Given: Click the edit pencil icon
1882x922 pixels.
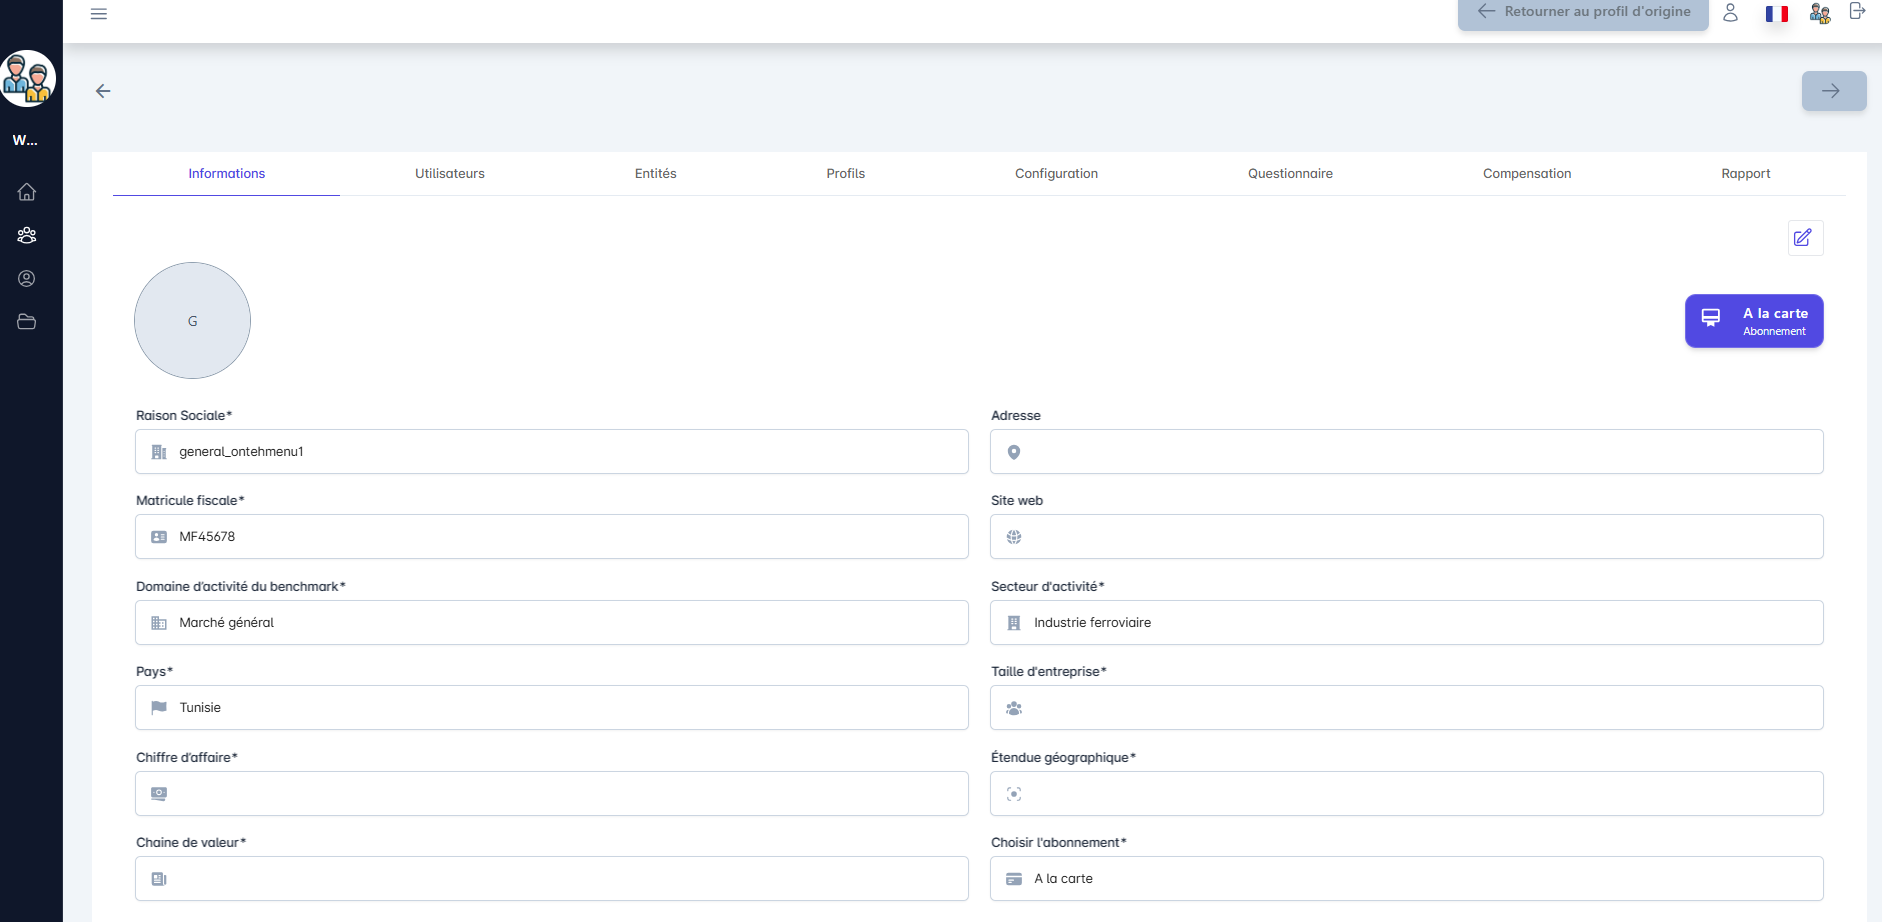Looking at the screenshot, I should pos(1804,238).
